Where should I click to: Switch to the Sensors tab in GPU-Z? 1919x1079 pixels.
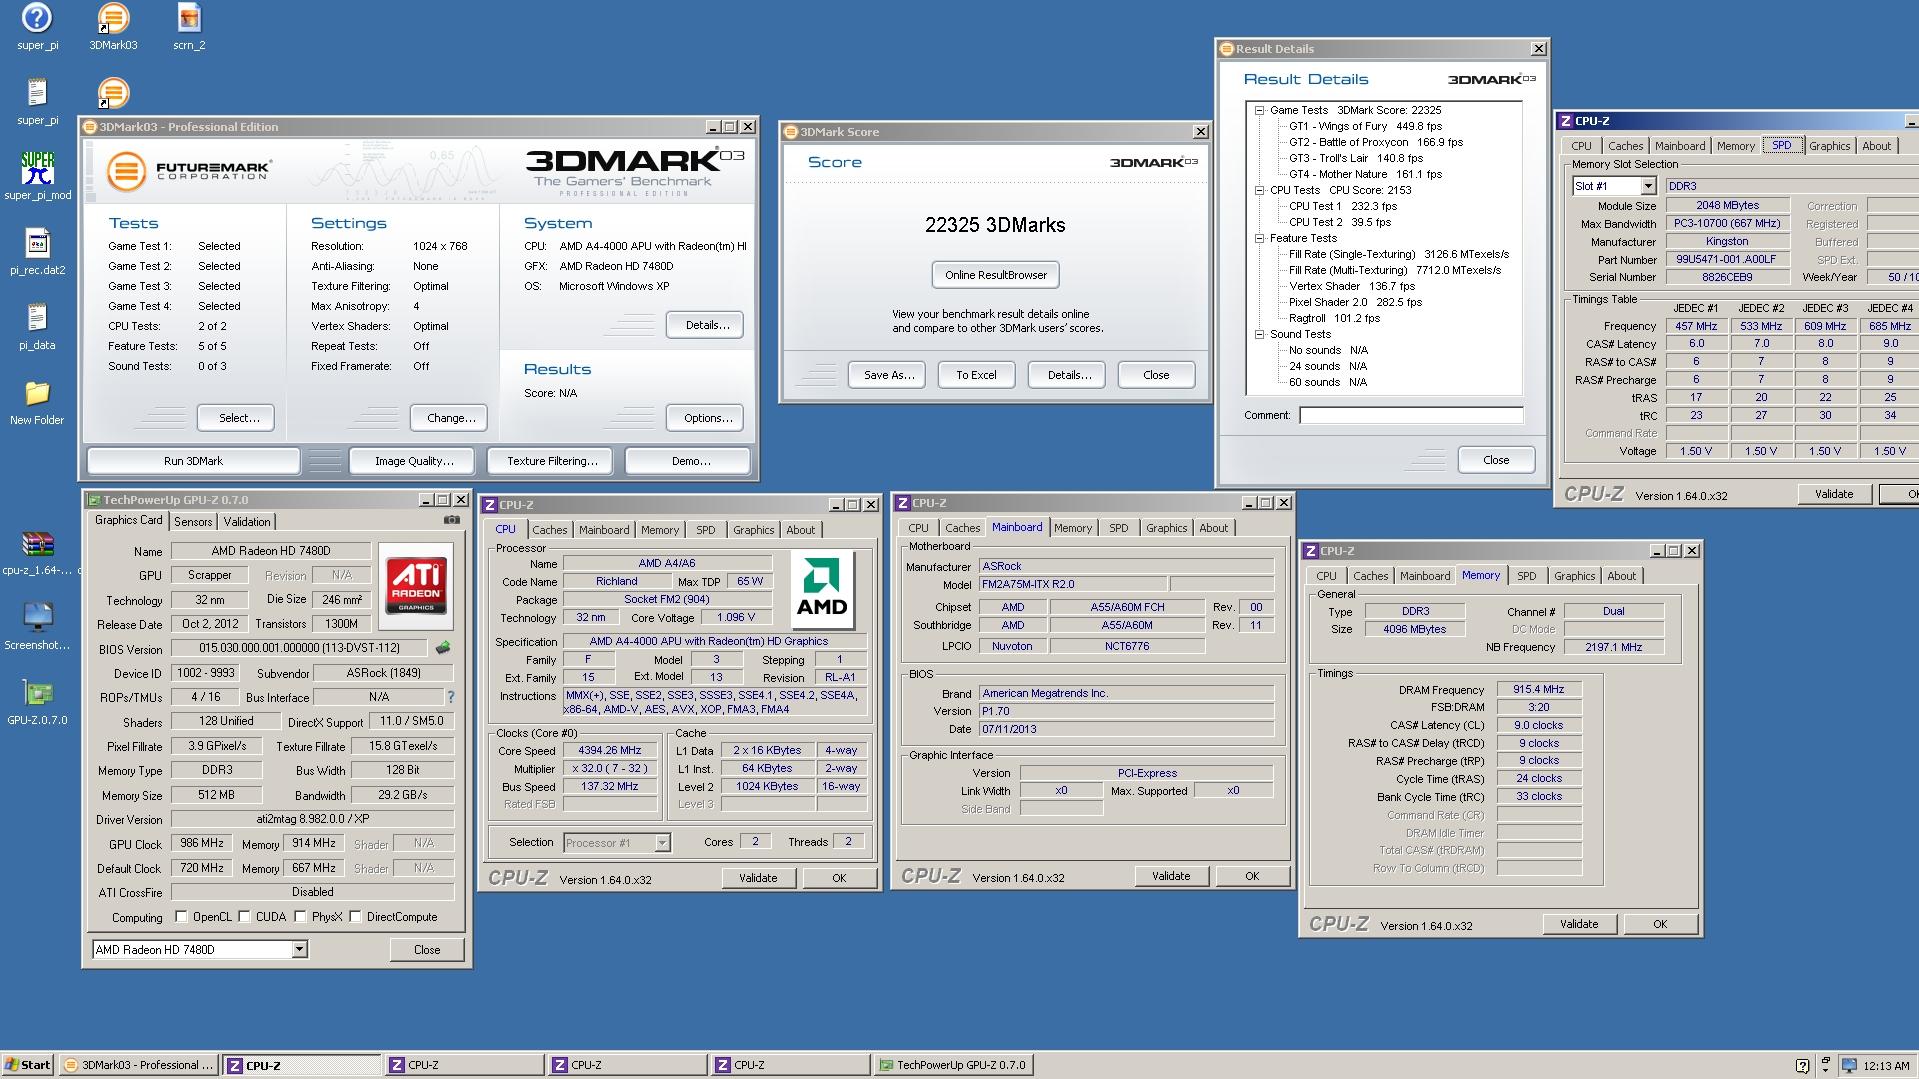click(x=193, y=522)
